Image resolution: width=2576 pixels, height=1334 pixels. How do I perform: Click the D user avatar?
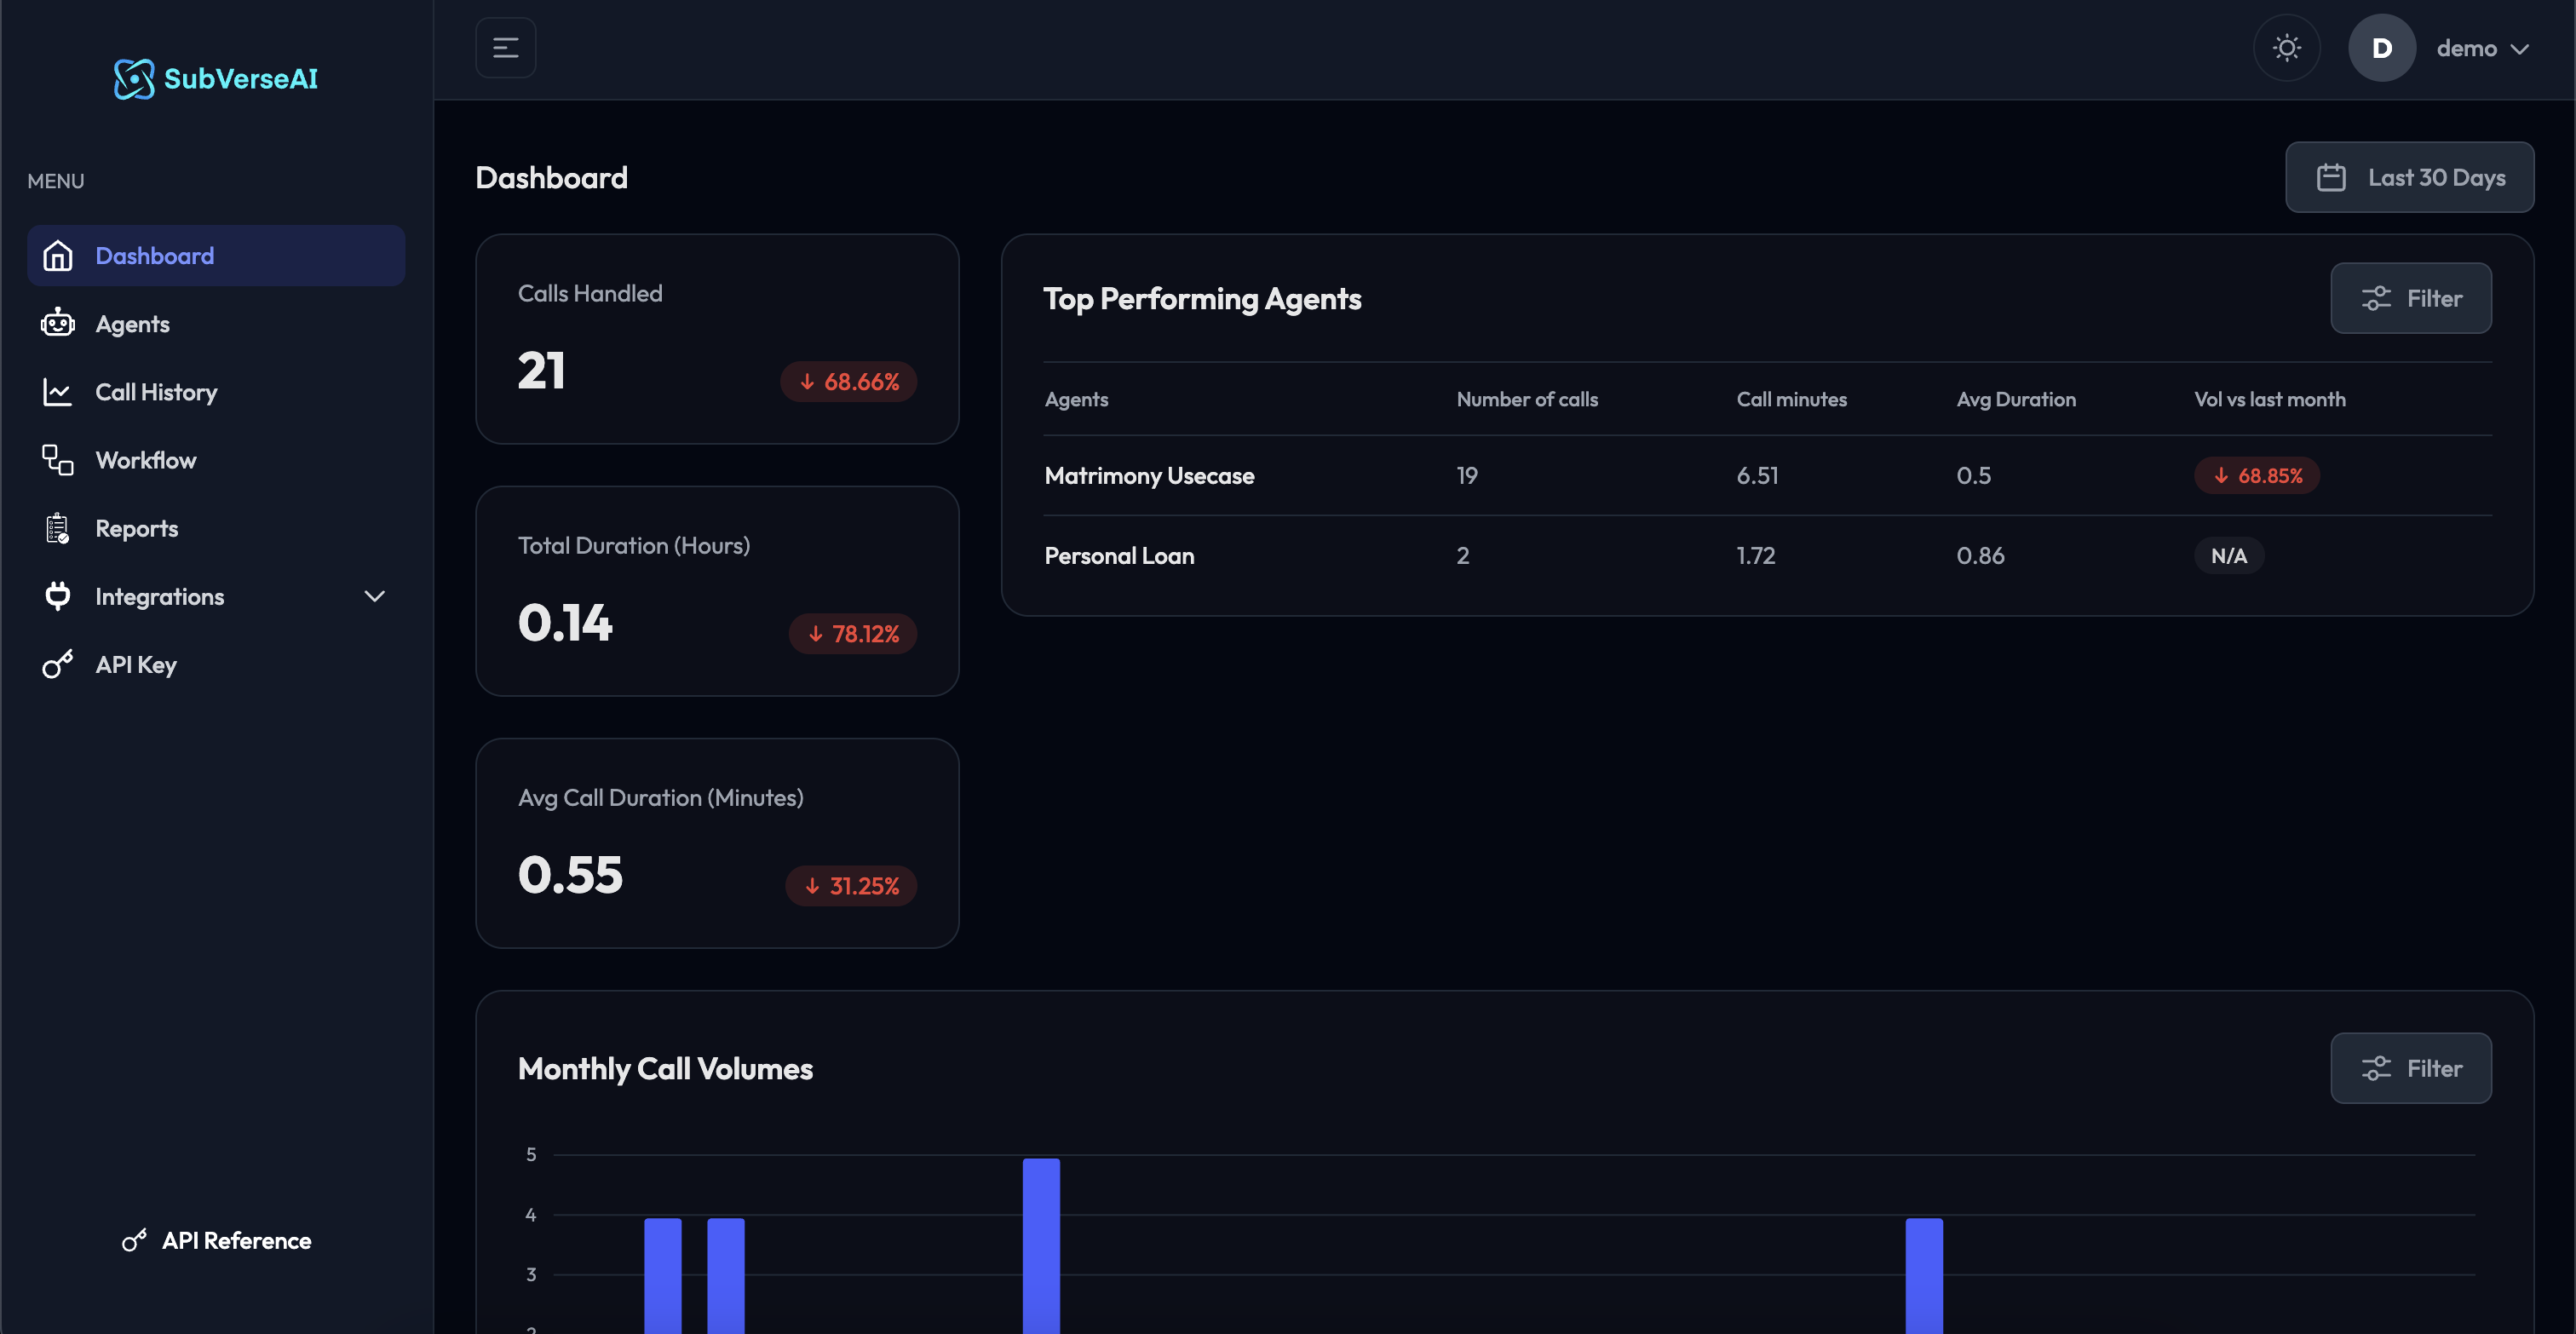pyautogui.click(x=2381, y=48)
